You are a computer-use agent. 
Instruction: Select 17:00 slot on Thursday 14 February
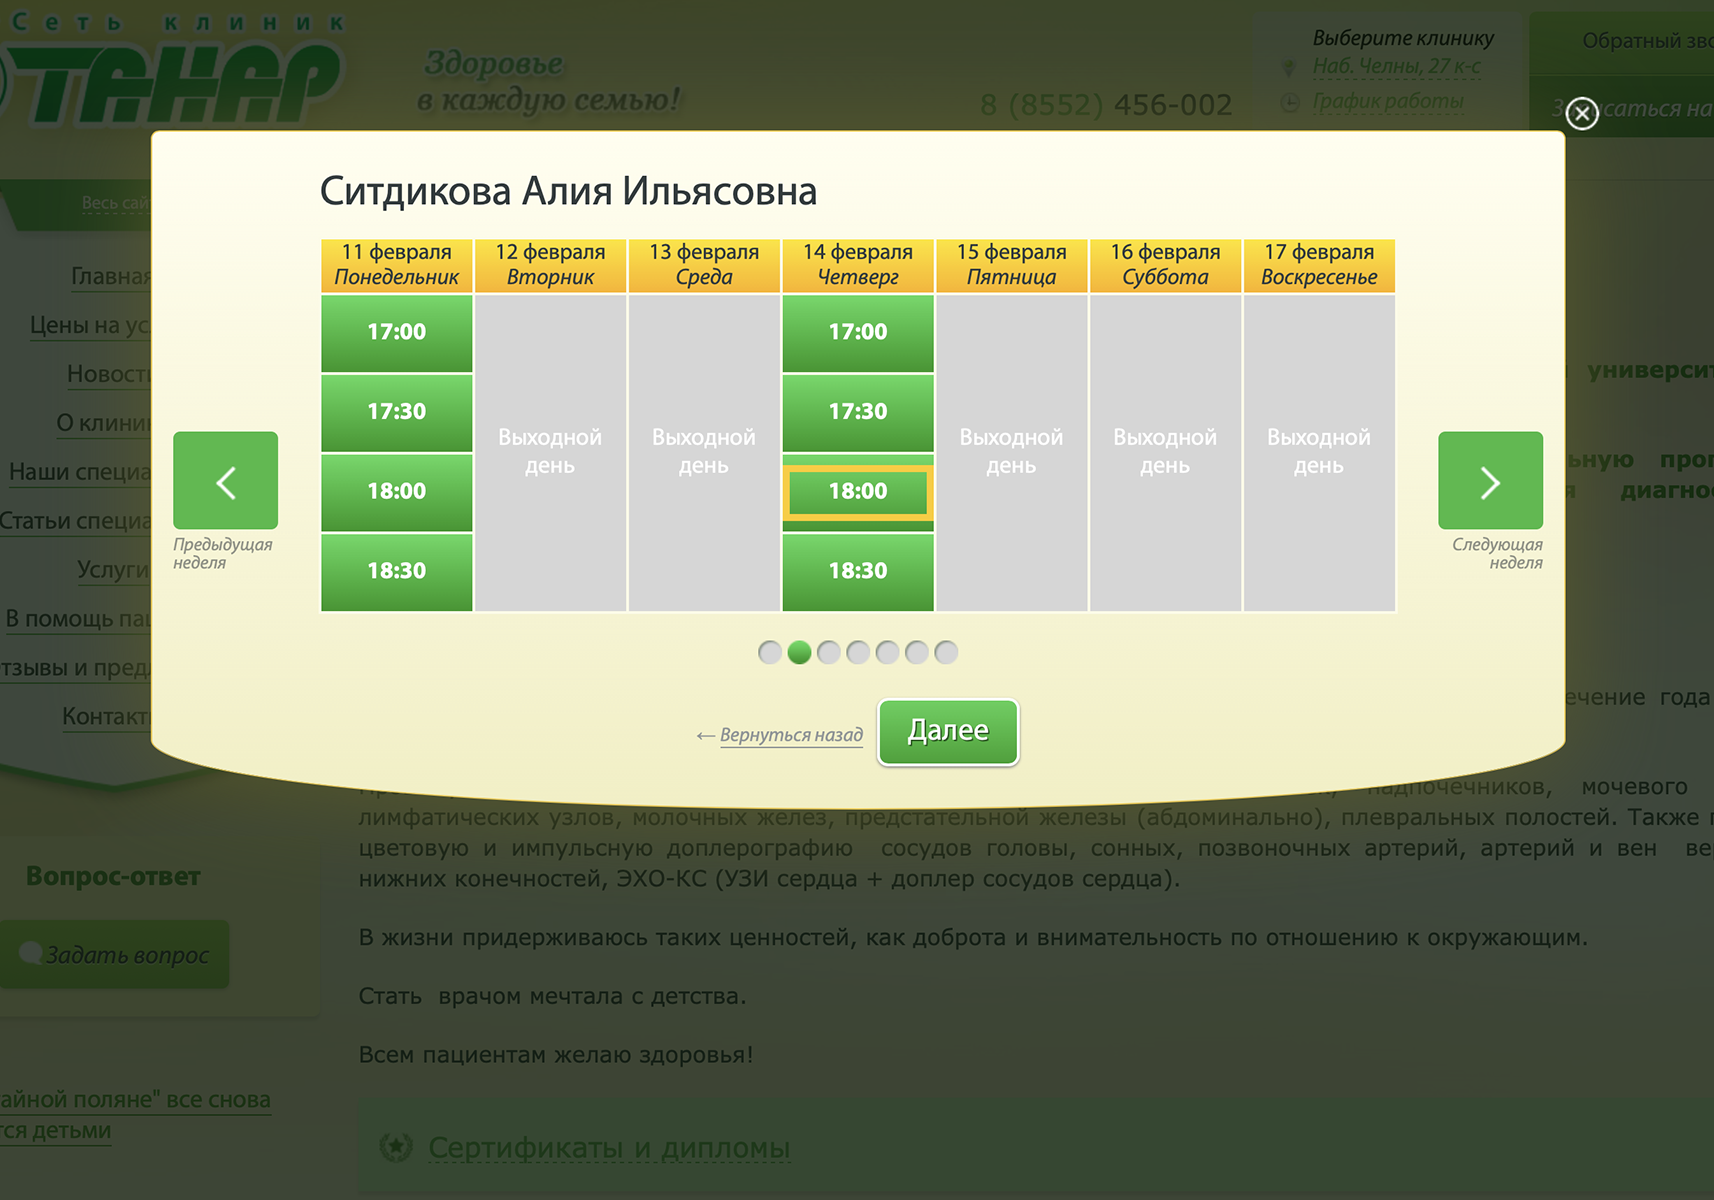(857, 332)
